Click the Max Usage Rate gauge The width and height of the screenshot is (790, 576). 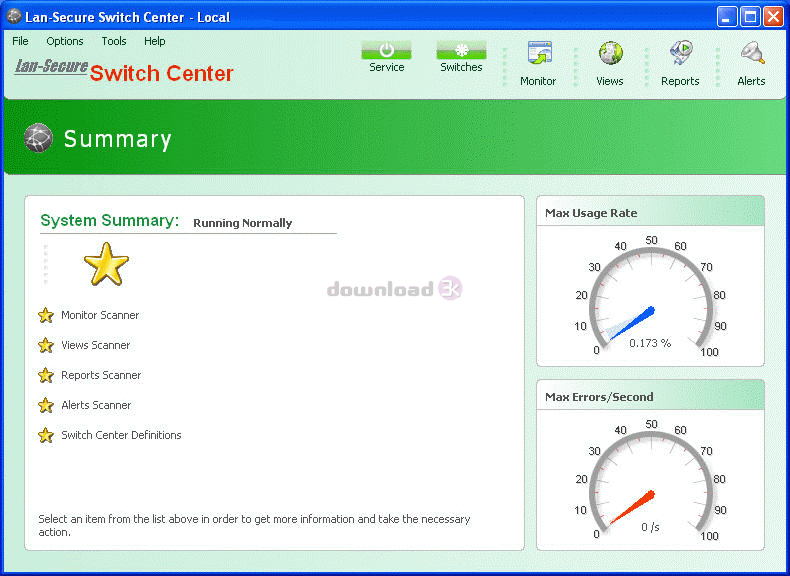click(650, 297)
